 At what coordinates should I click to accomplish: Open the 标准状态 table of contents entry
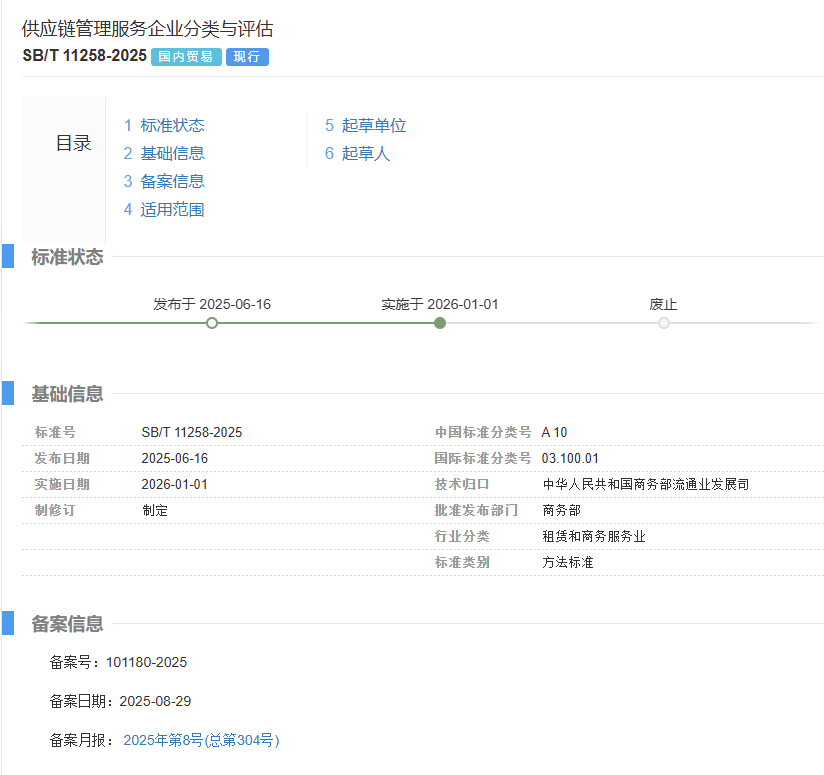click(170, 125)
